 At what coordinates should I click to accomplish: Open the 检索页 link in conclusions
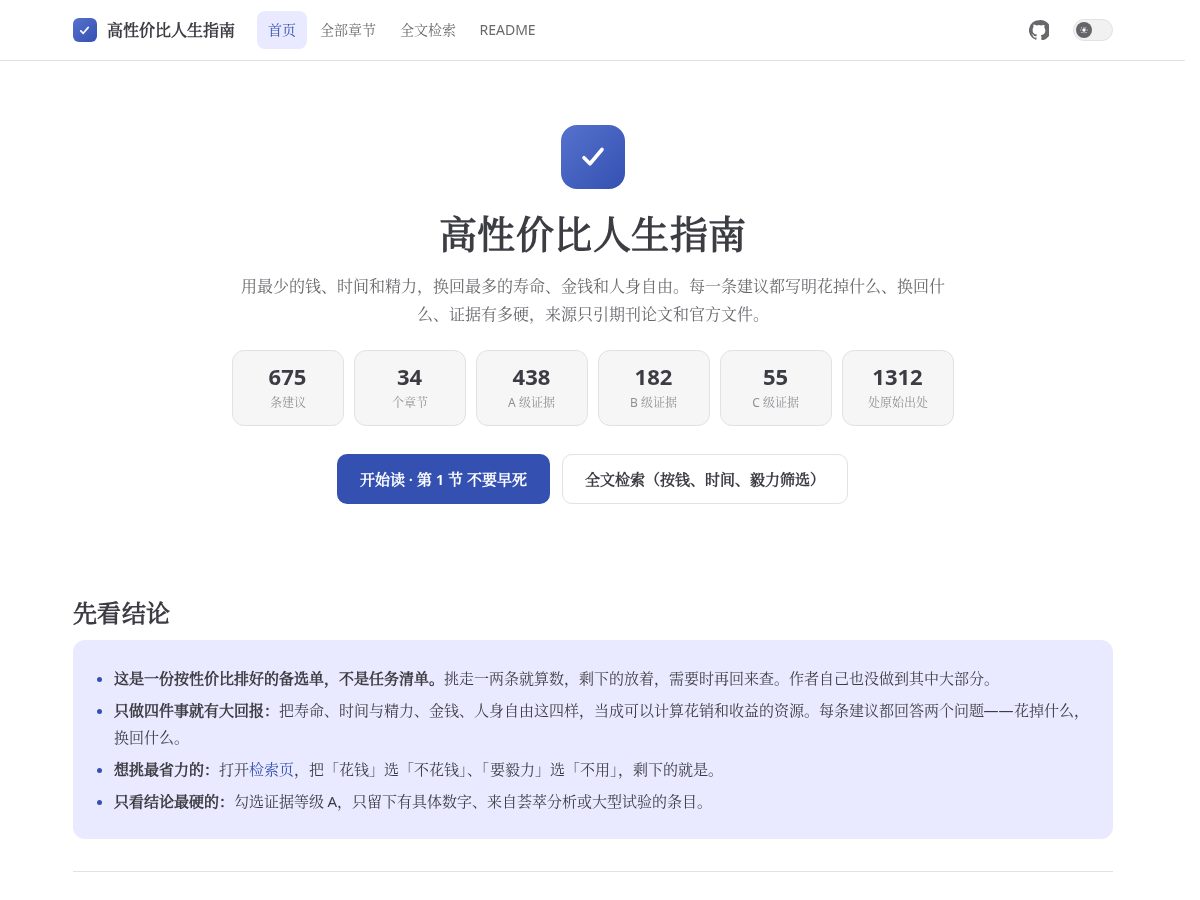(x=272, y=770)
